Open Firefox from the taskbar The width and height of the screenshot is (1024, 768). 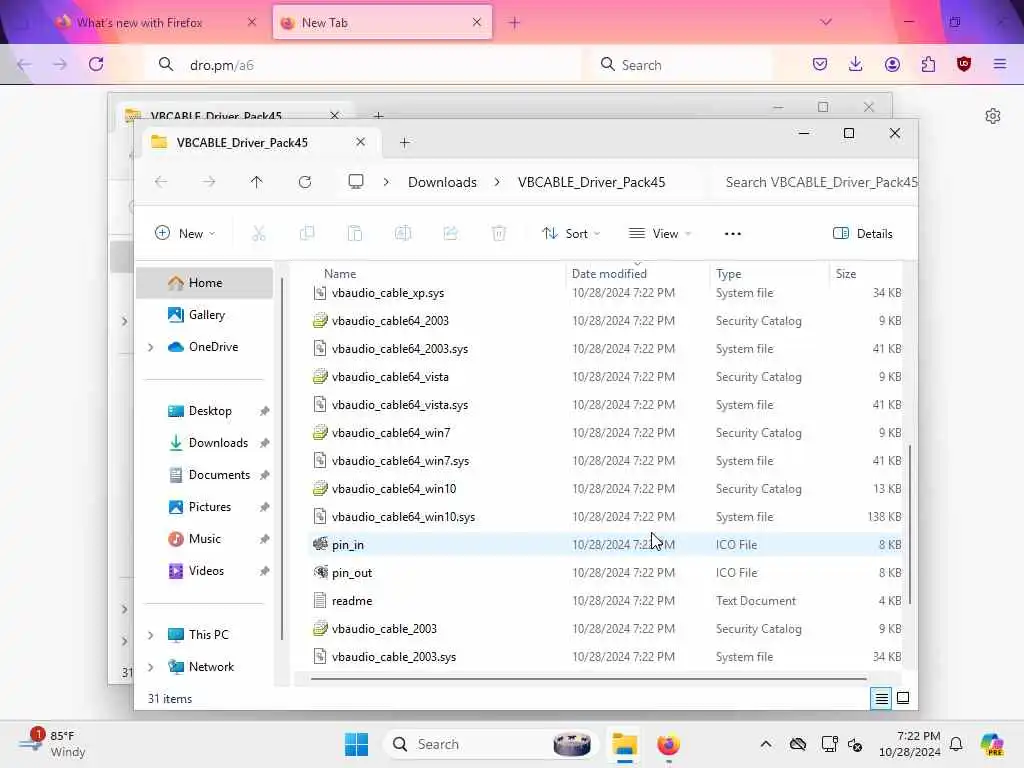pyautogui.click(x=668, y=744)
